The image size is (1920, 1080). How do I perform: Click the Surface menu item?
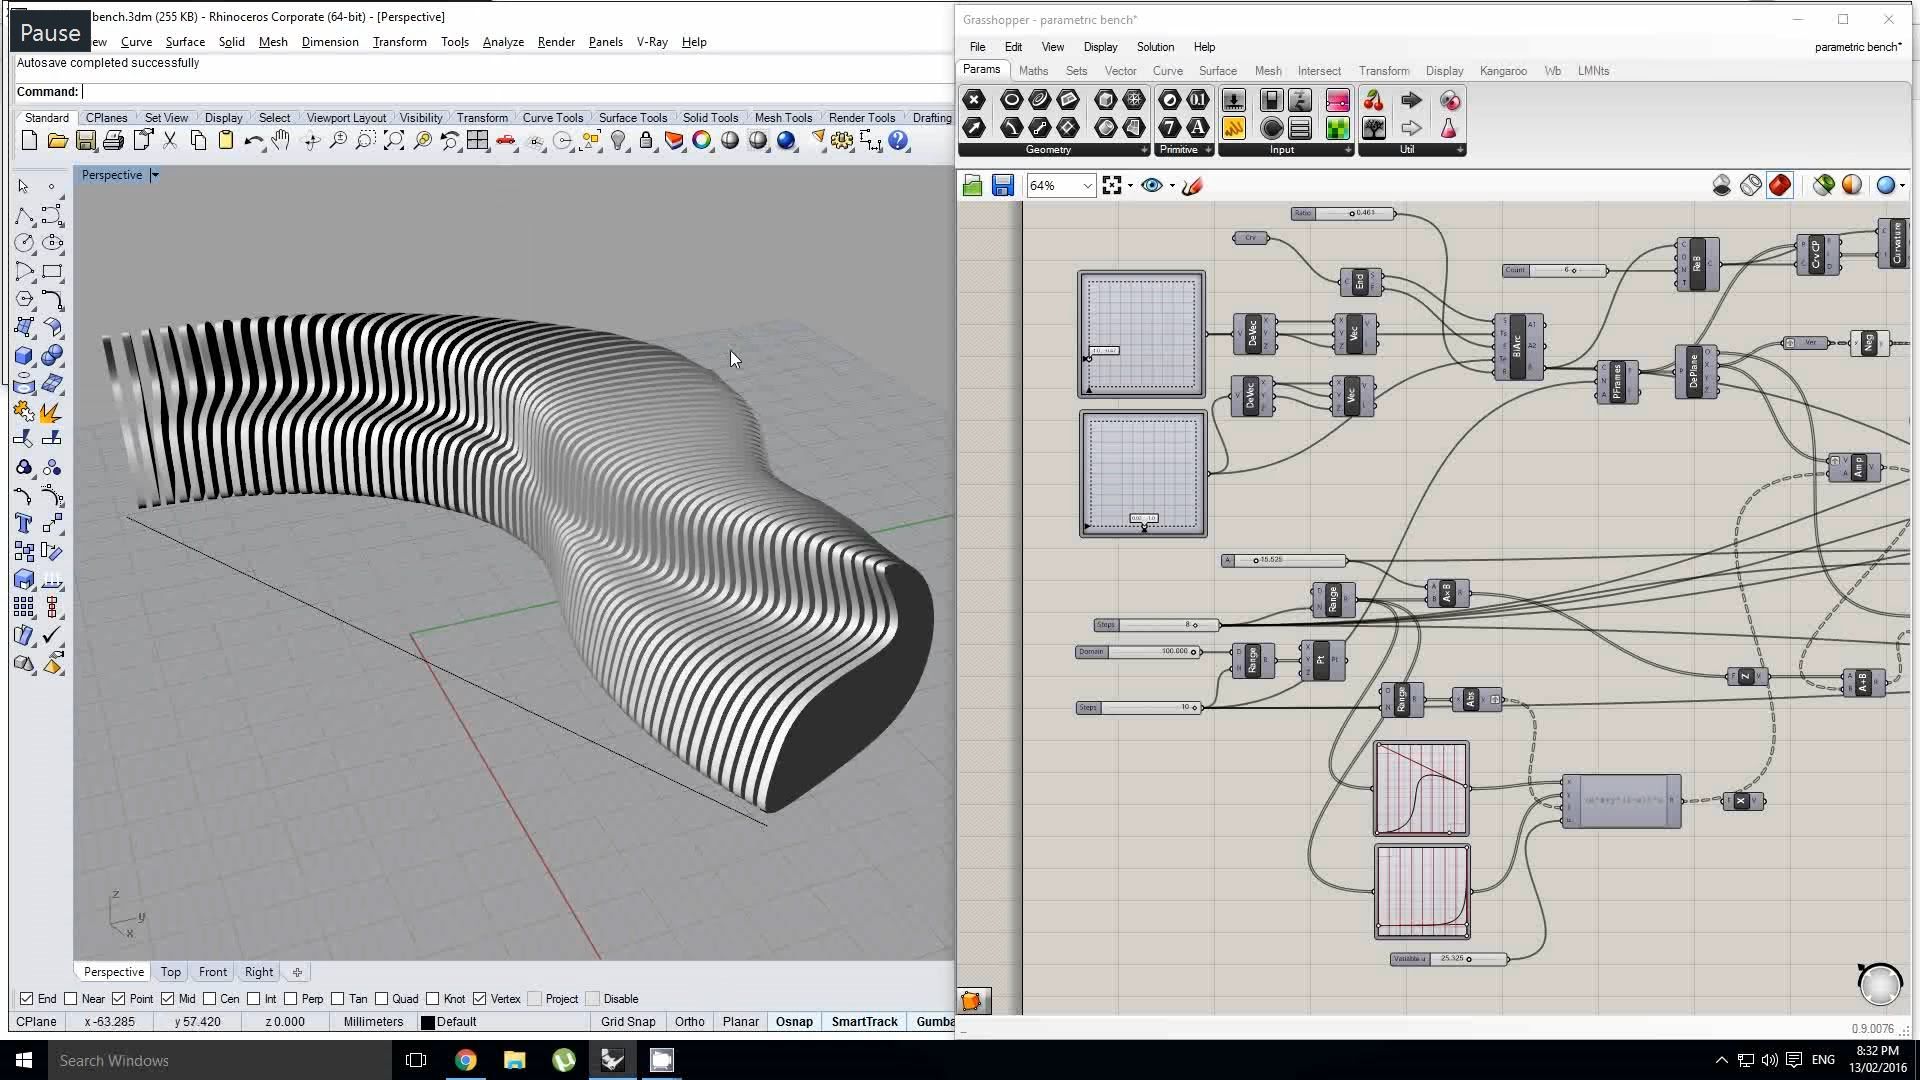pos(185,41)
